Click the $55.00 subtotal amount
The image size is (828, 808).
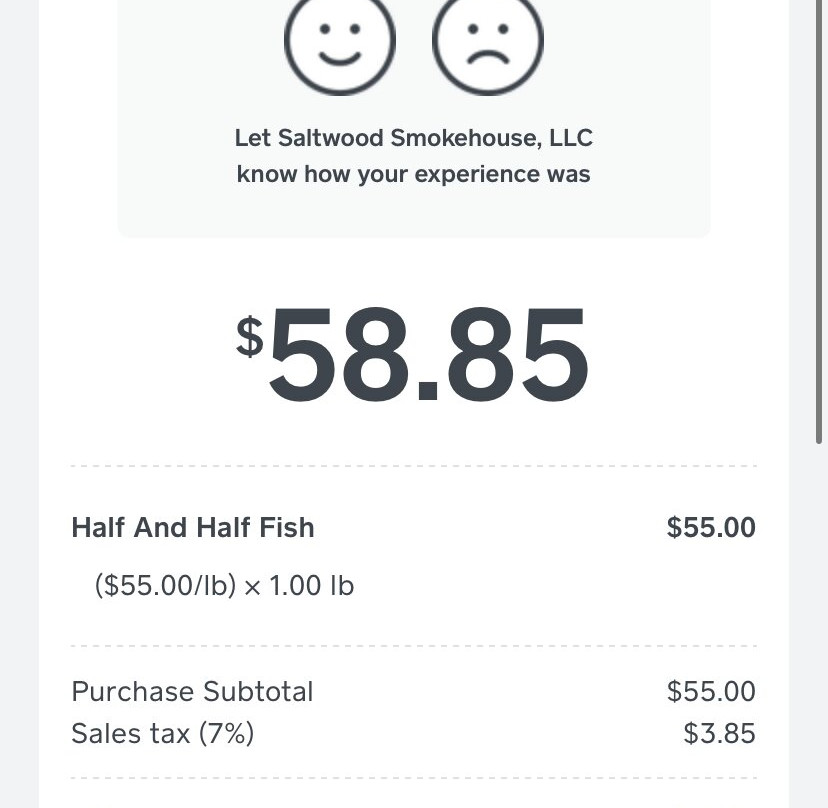(711, 691)
